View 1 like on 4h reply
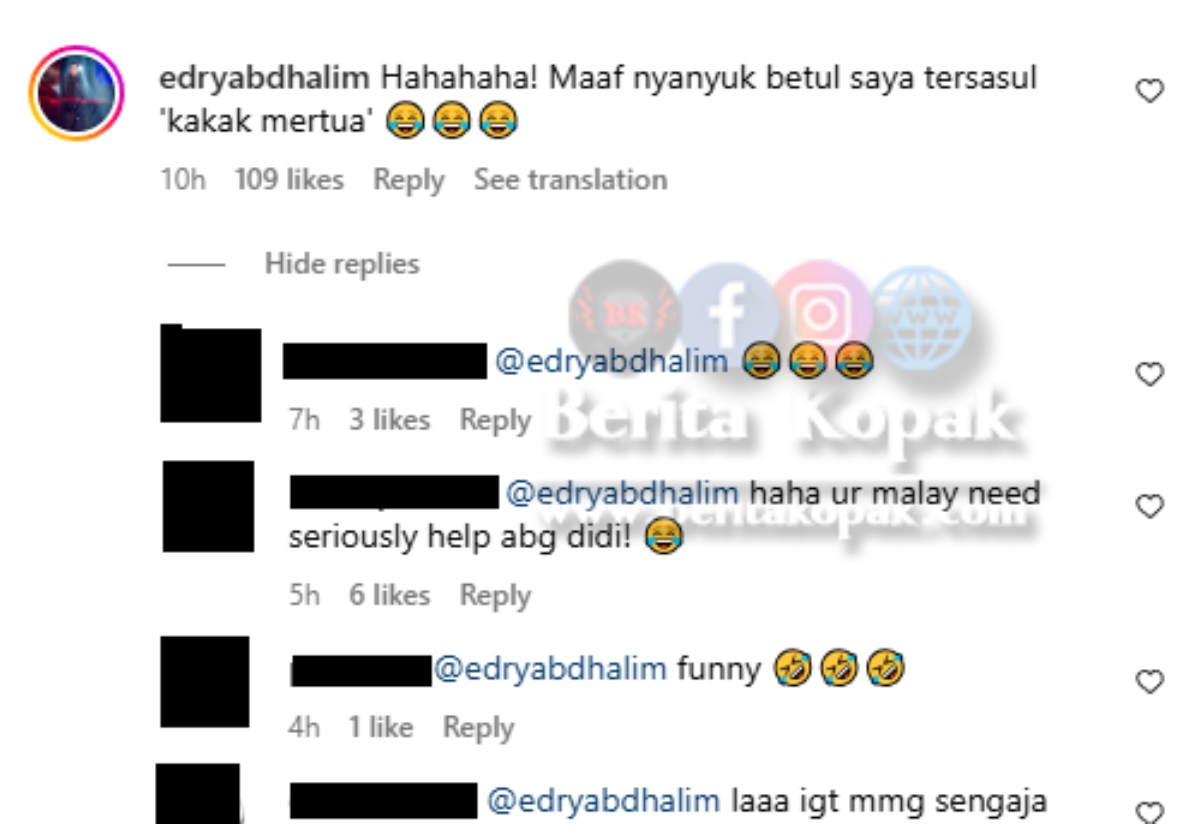 [381, 727]
